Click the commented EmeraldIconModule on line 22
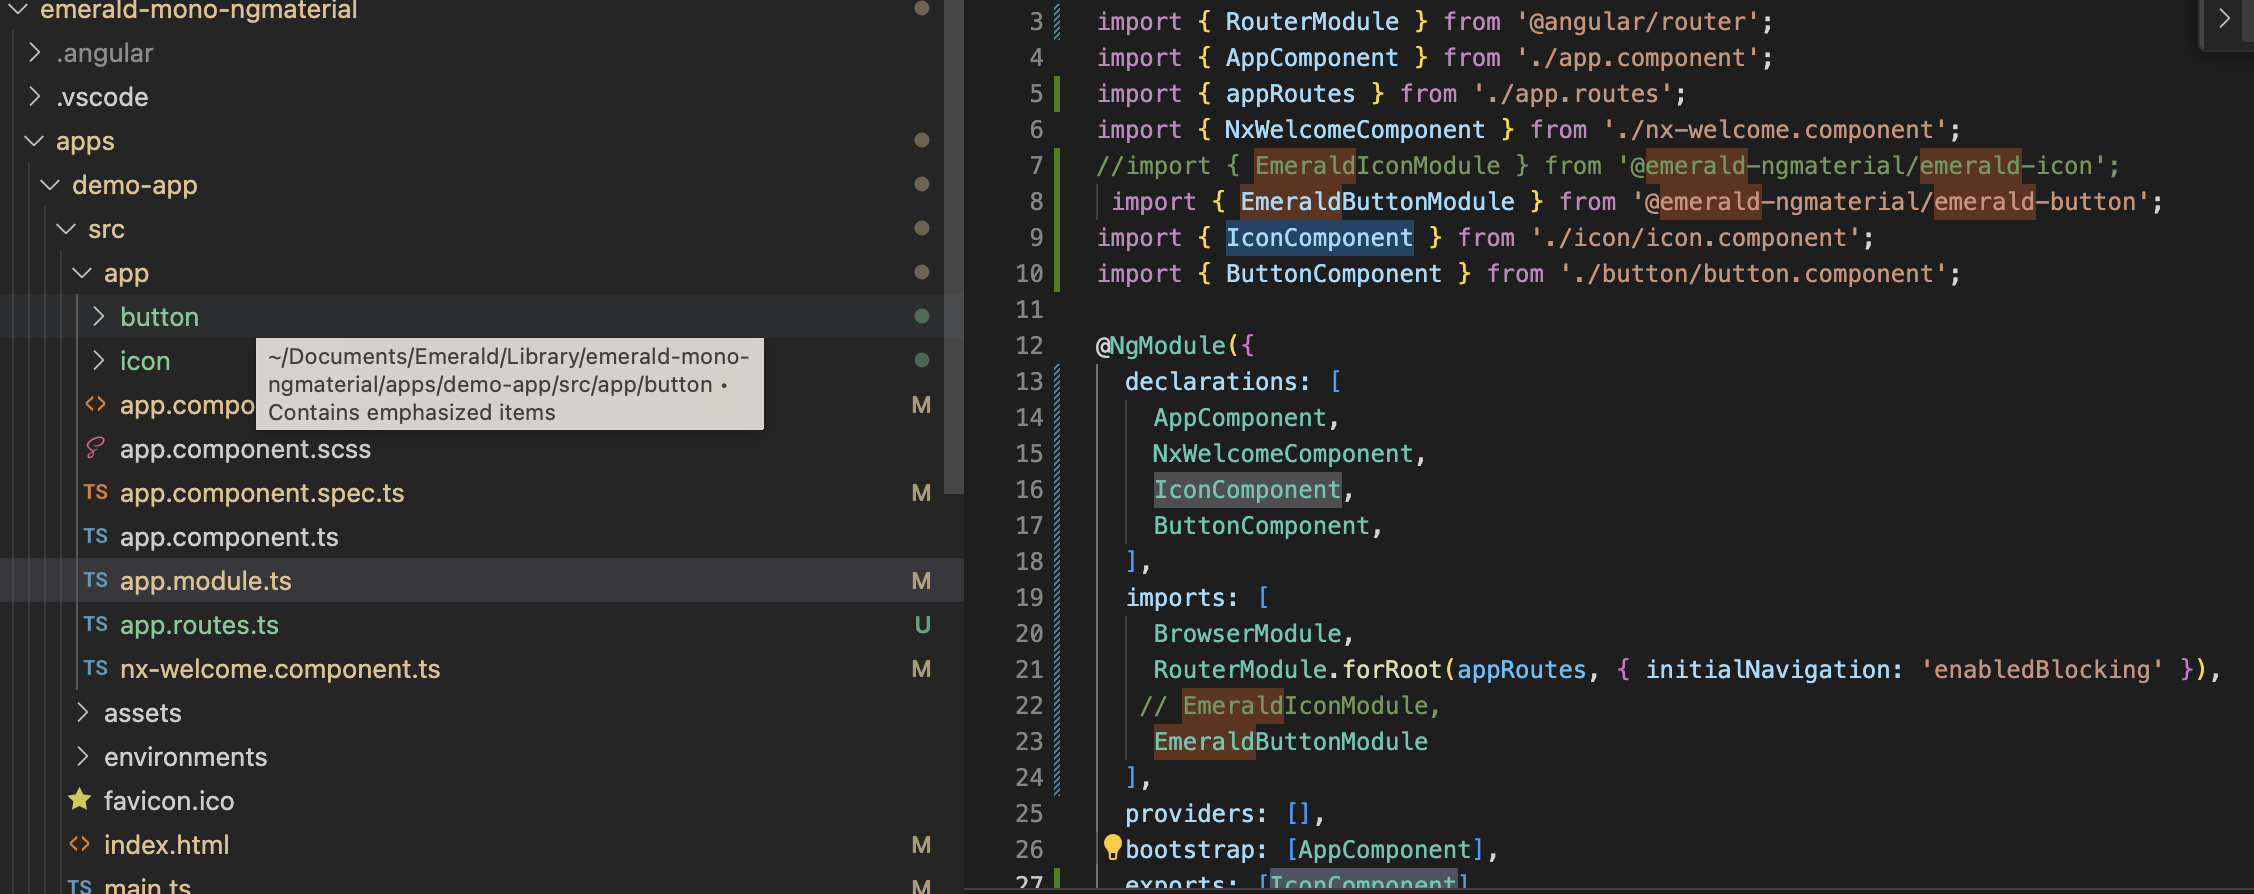Viewport: 2254px width, 894px height. [1306, 706]
